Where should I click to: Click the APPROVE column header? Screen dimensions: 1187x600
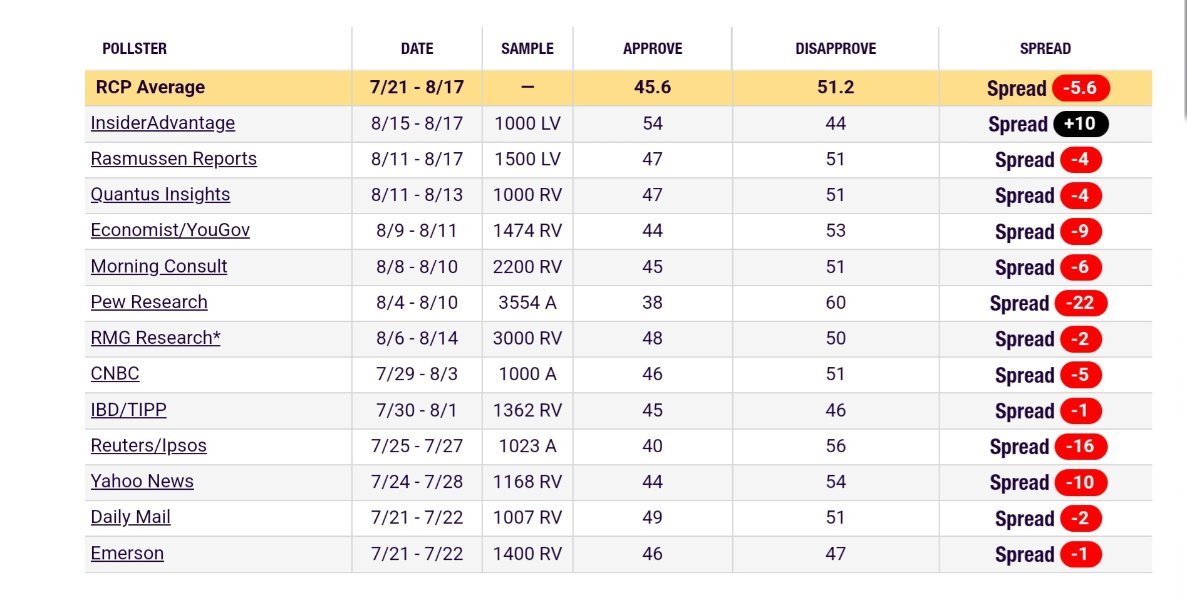point(652,49)
